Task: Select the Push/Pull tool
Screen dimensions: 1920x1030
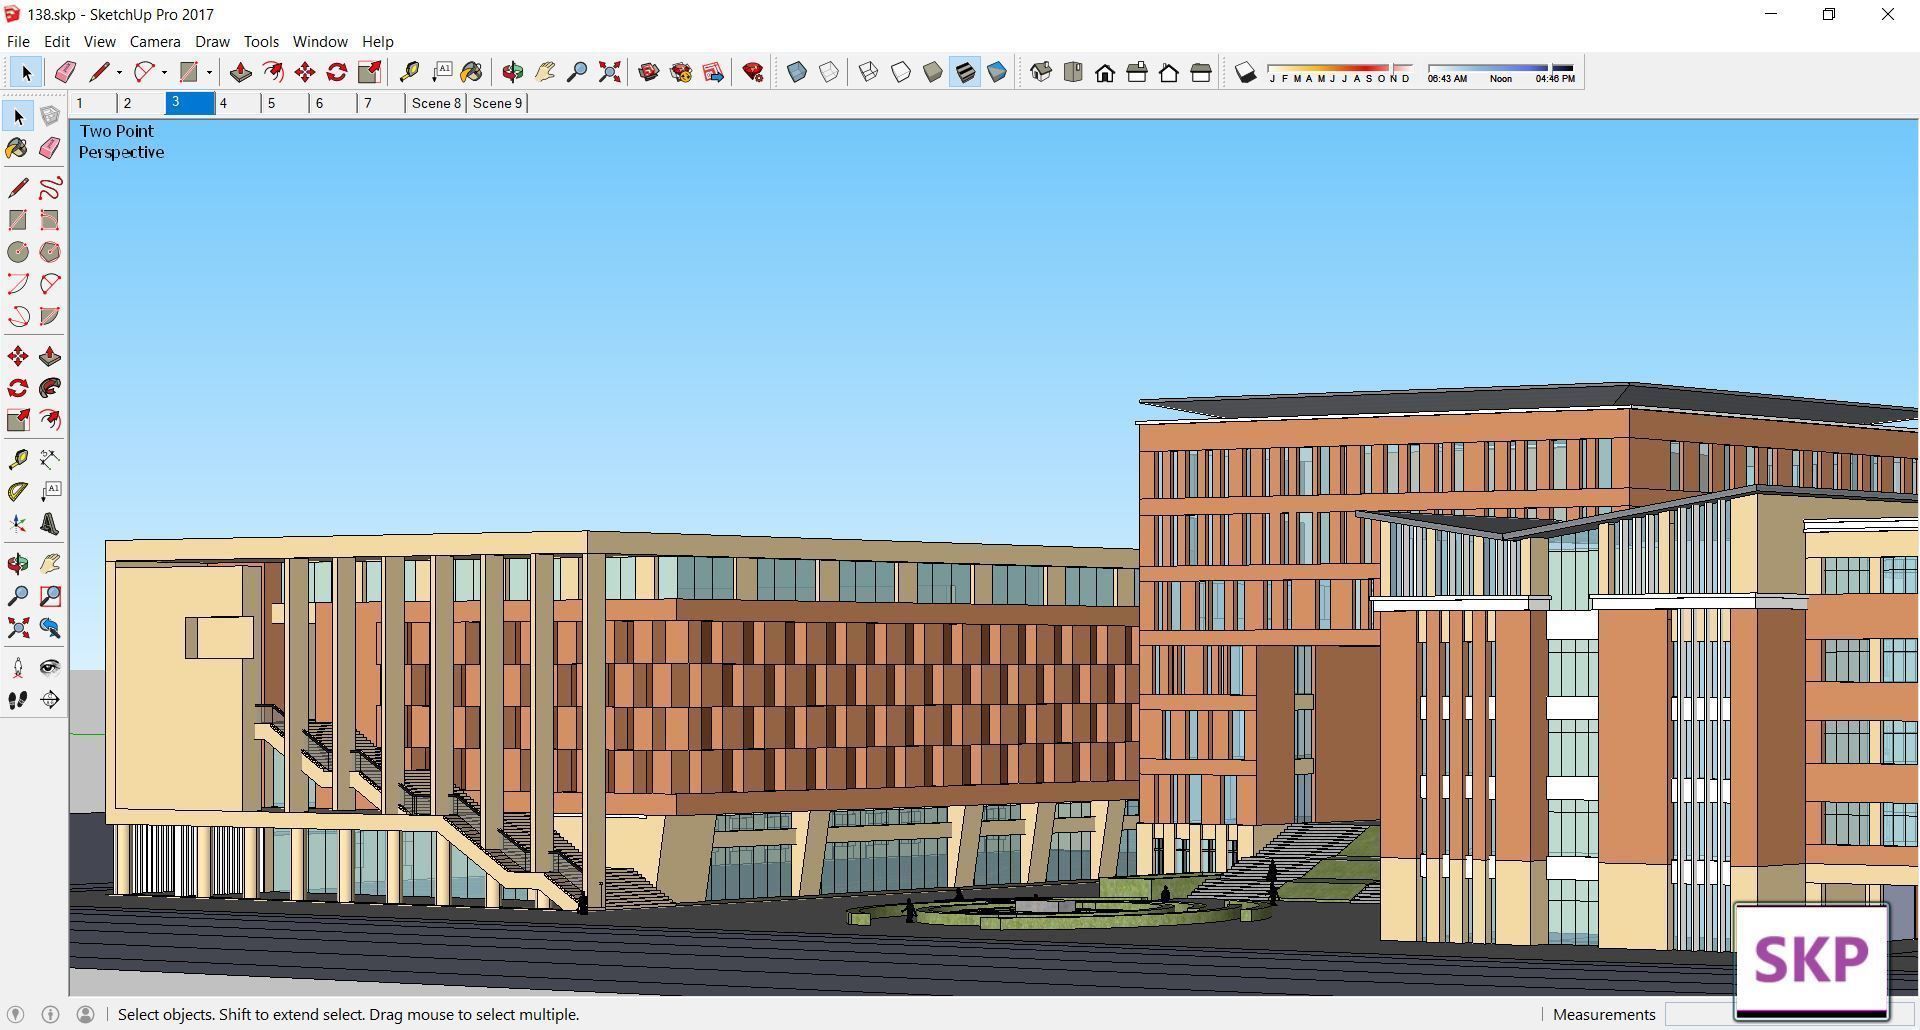Action: click(x=50, y=355)
